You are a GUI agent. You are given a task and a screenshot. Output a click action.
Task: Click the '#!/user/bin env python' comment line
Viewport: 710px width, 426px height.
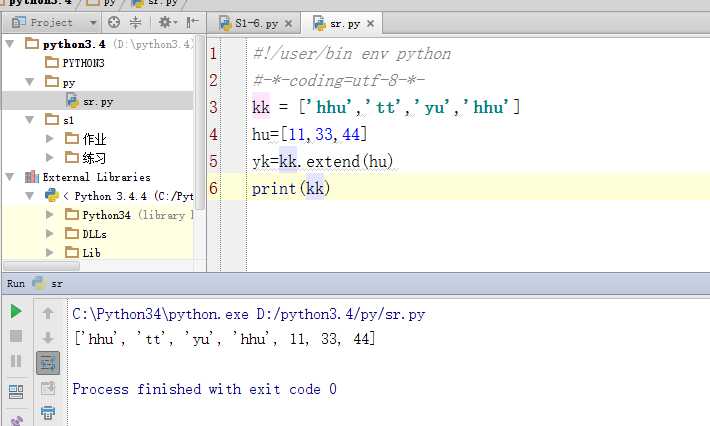click(352, 54)
